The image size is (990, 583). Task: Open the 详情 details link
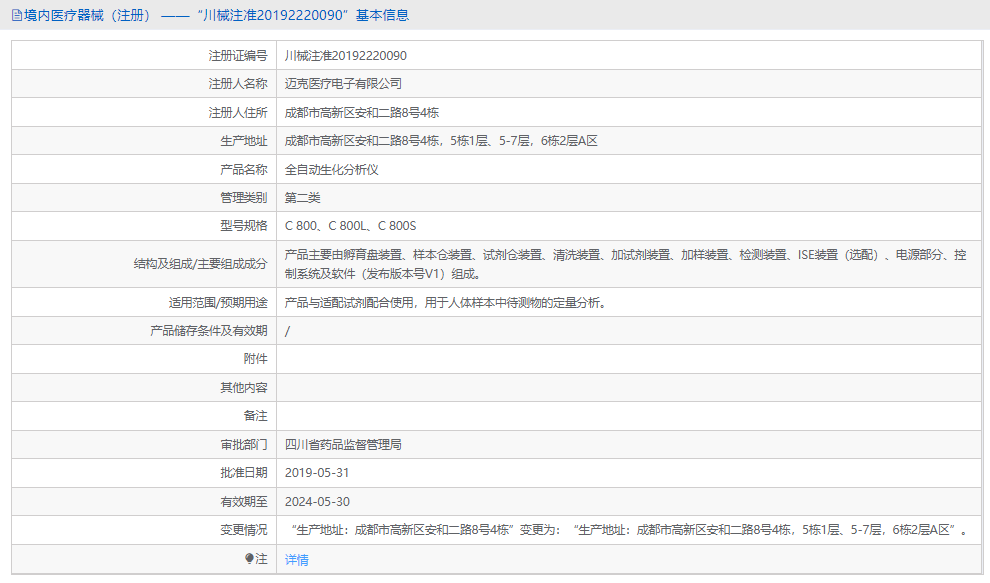[x=296, y=559]
